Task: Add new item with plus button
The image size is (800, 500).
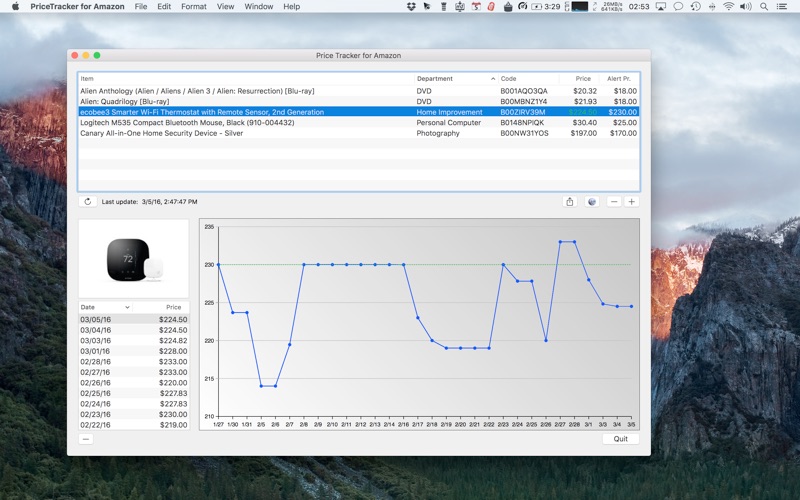Action: [x=631, y=202]
